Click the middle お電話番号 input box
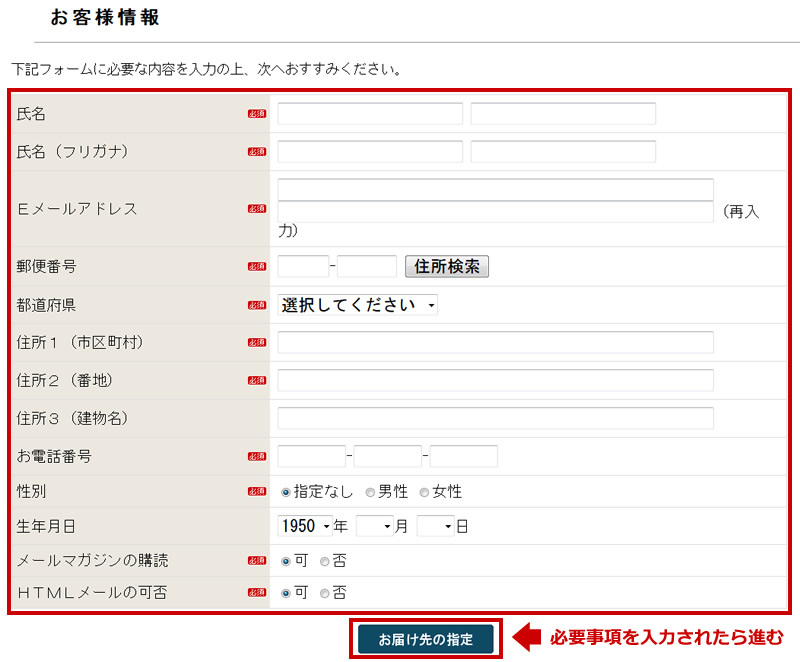800x662 pixels. [x=388, y=456]
